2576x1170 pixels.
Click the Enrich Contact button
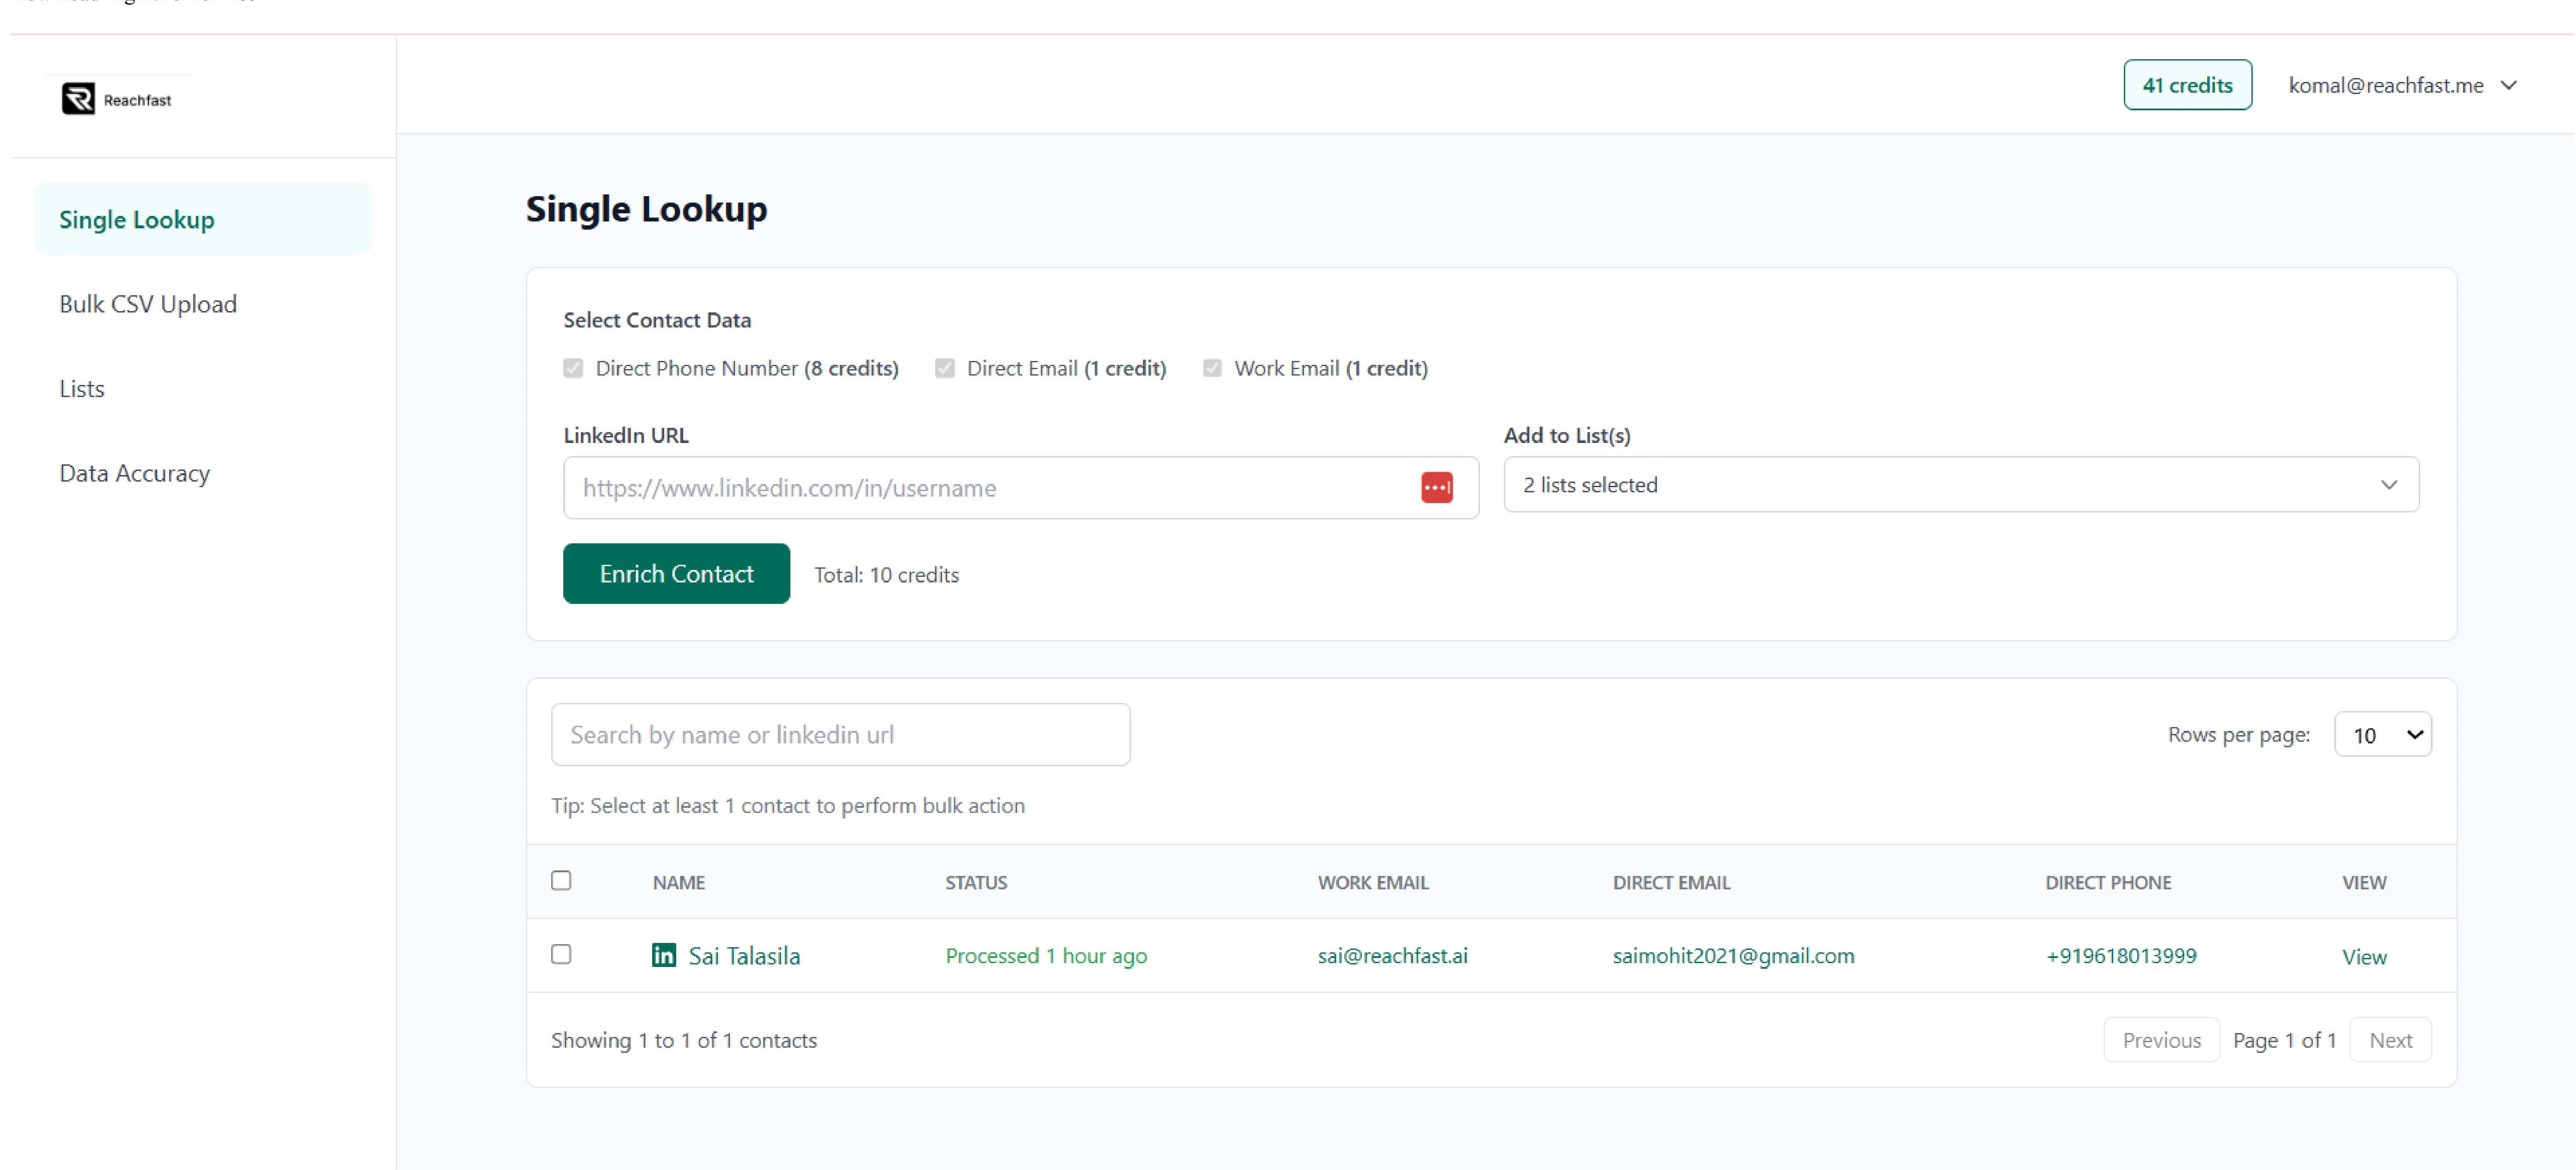tap(676, 574)
